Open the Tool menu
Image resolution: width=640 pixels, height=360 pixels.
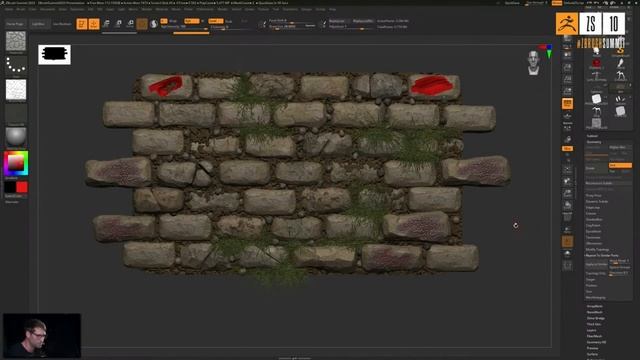276,9
